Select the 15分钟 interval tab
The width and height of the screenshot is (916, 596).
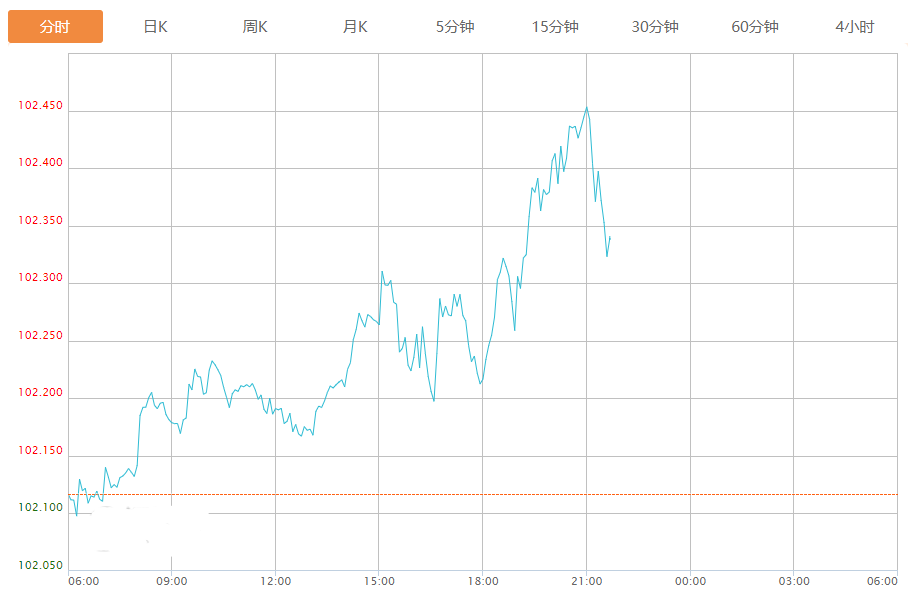pos(555,27)
